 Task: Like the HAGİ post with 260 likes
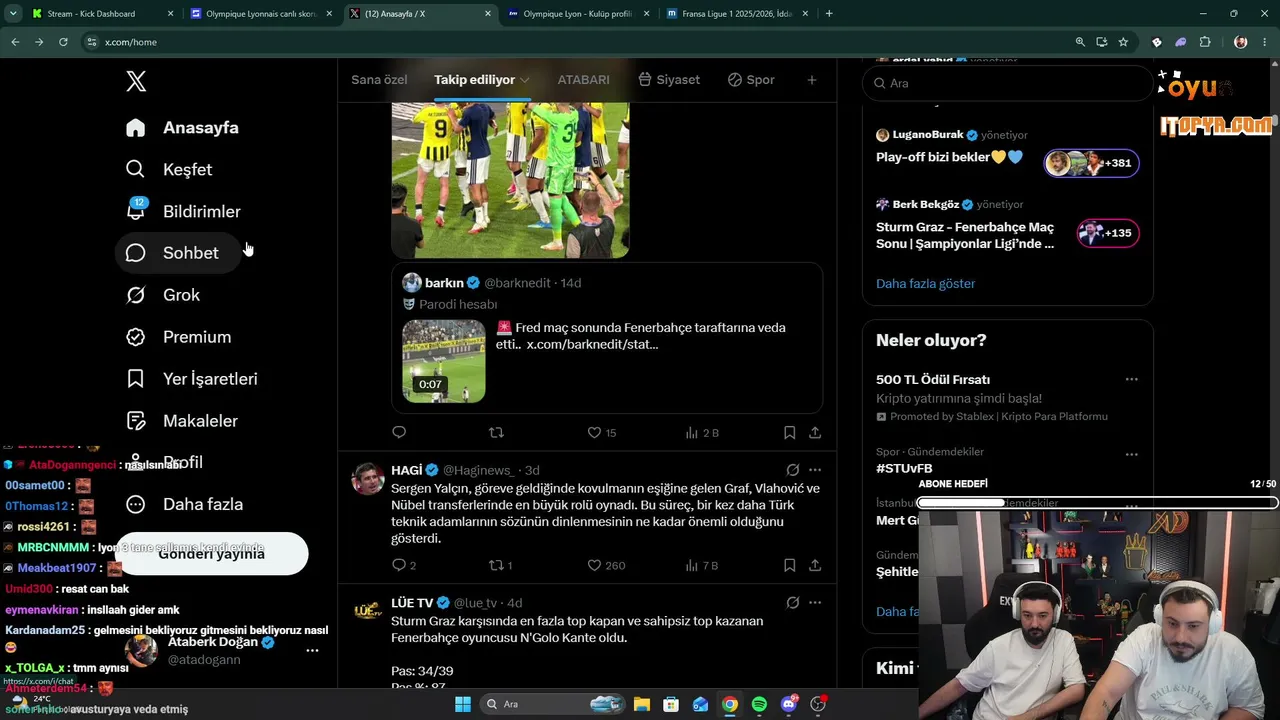(x=605, y=565)
